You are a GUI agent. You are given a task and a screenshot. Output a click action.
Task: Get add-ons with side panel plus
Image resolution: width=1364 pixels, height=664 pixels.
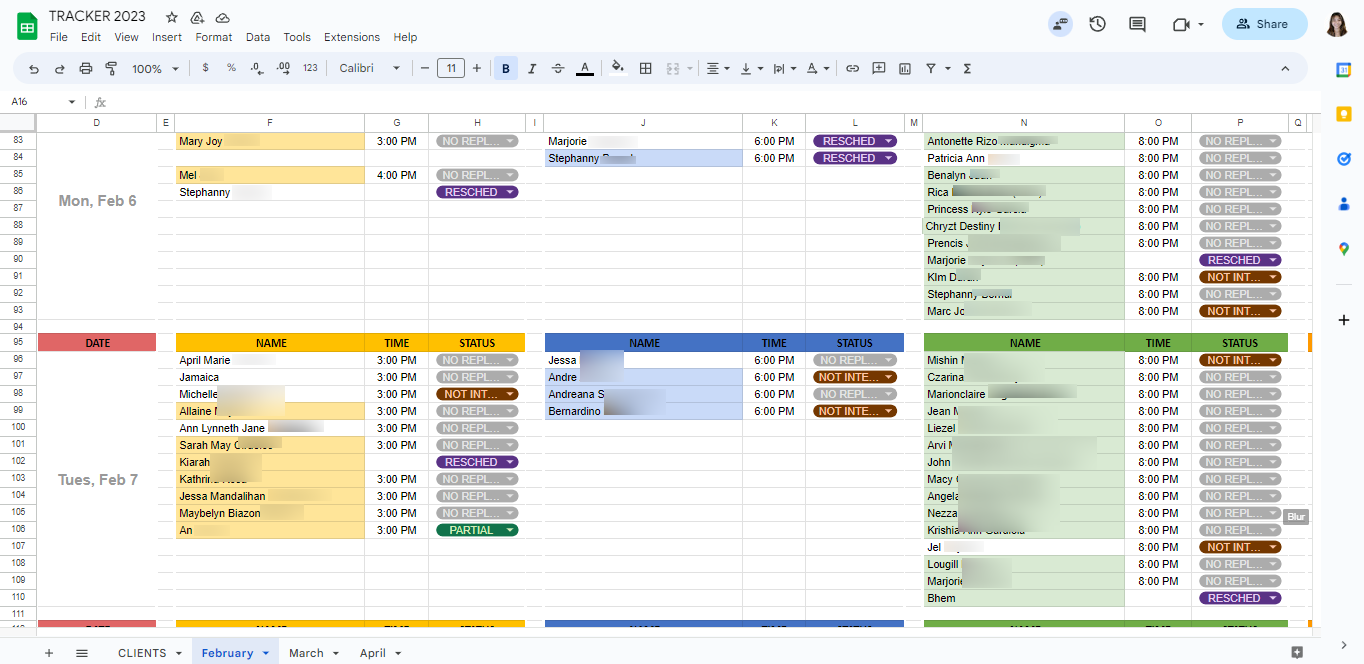pyautogui.click(x=1344, y=320)
